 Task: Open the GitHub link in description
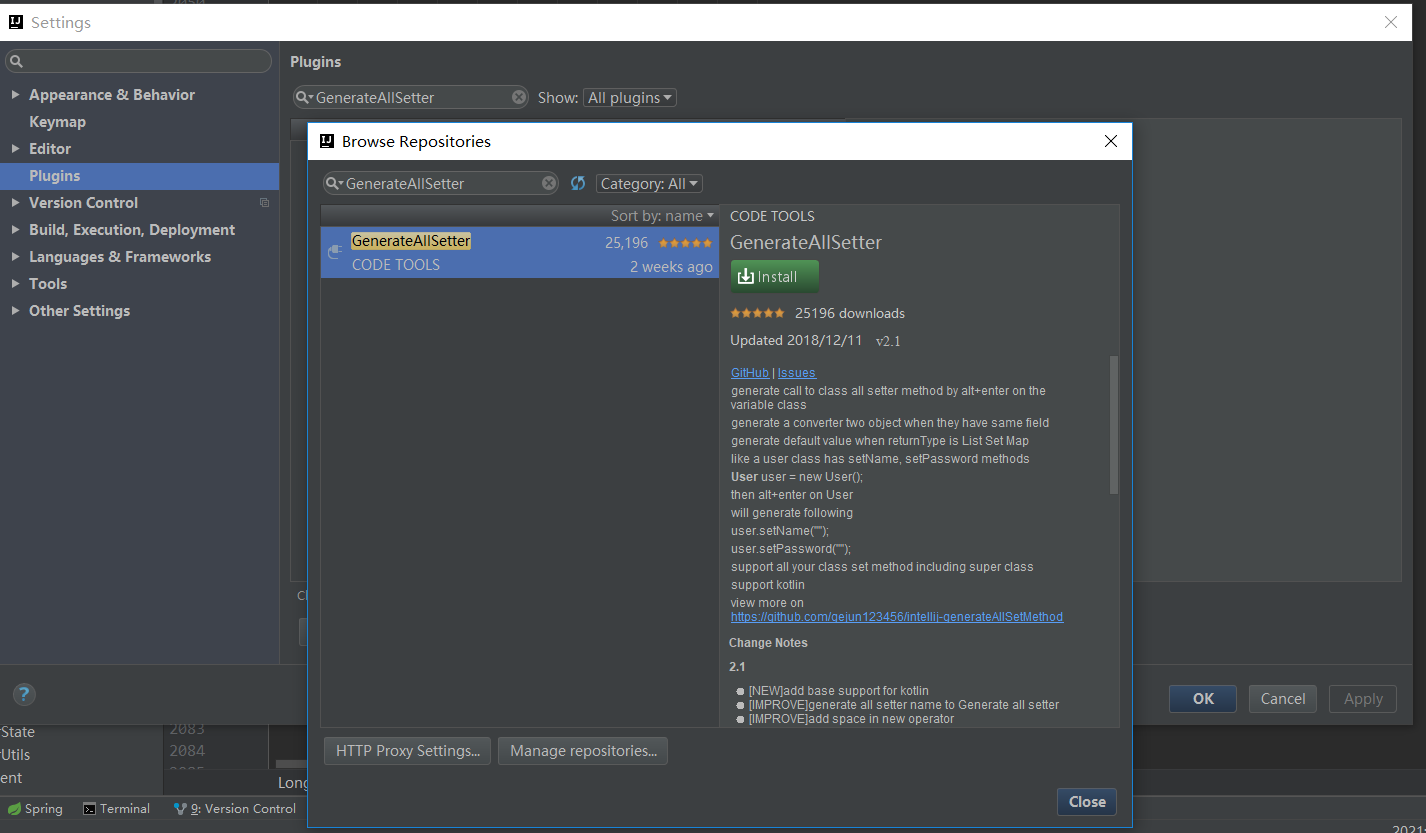click(x=750, y=373)
